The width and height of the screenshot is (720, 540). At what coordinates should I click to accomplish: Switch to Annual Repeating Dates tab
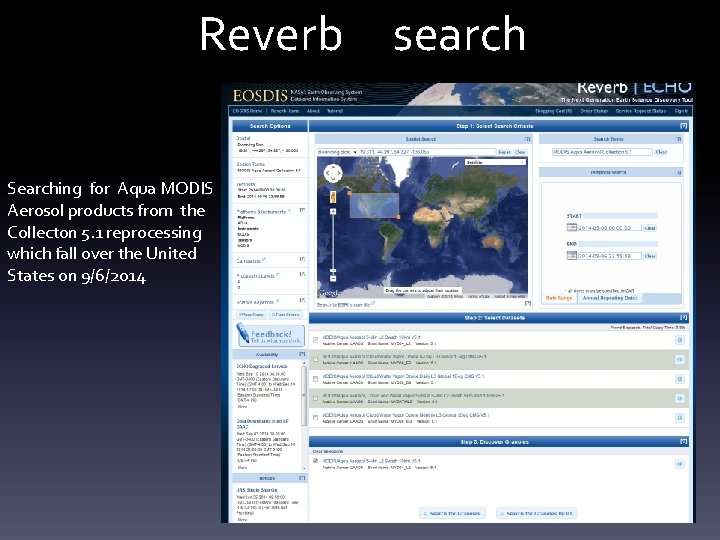610,298
